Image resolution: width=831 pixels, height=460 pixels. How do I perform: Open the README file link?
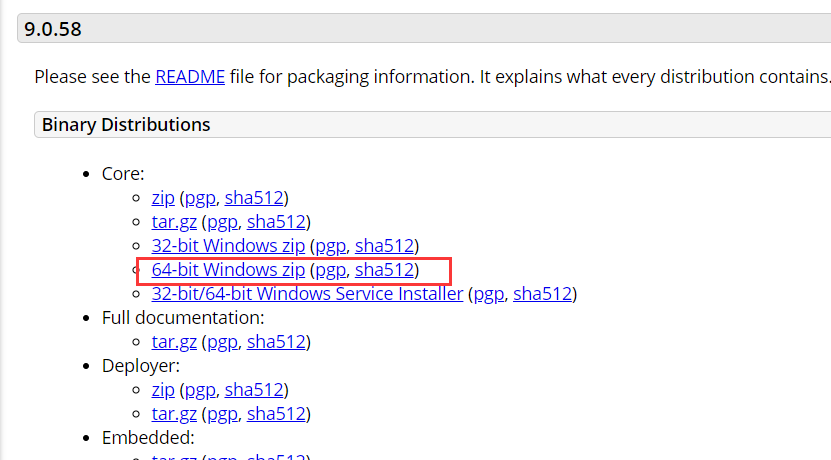190,76
